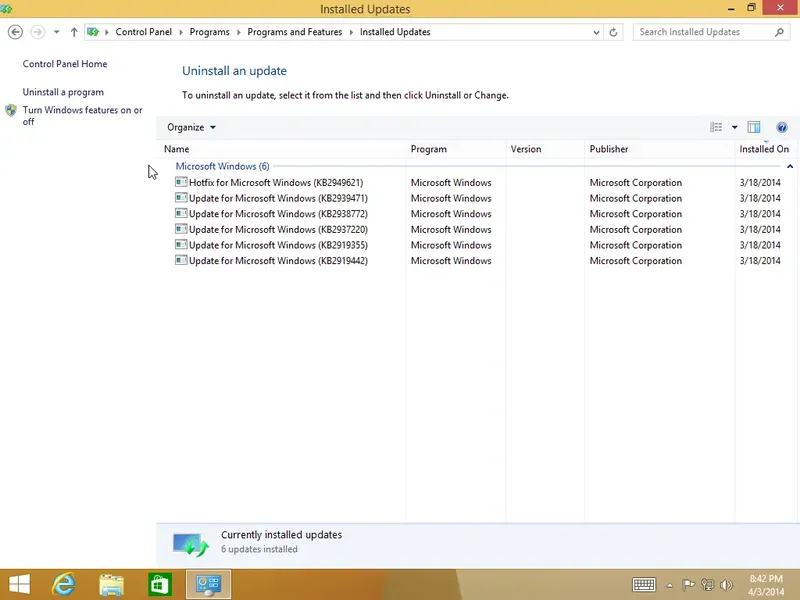Viewport: 800px width, 600px height.
Task: Open Programs from the address bar breadcrumb
Action: click(209, 31)
